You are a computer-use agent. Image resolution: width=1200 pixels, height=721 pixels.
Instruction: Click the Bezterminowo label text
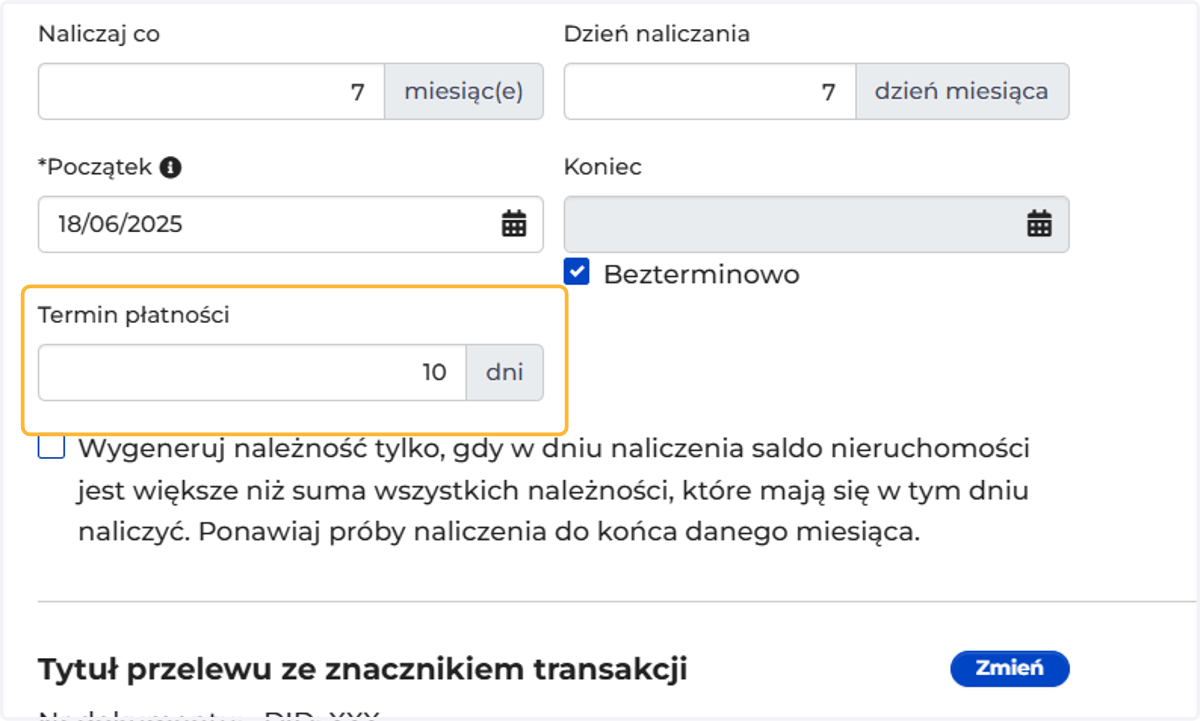click(x=702, y=274)
